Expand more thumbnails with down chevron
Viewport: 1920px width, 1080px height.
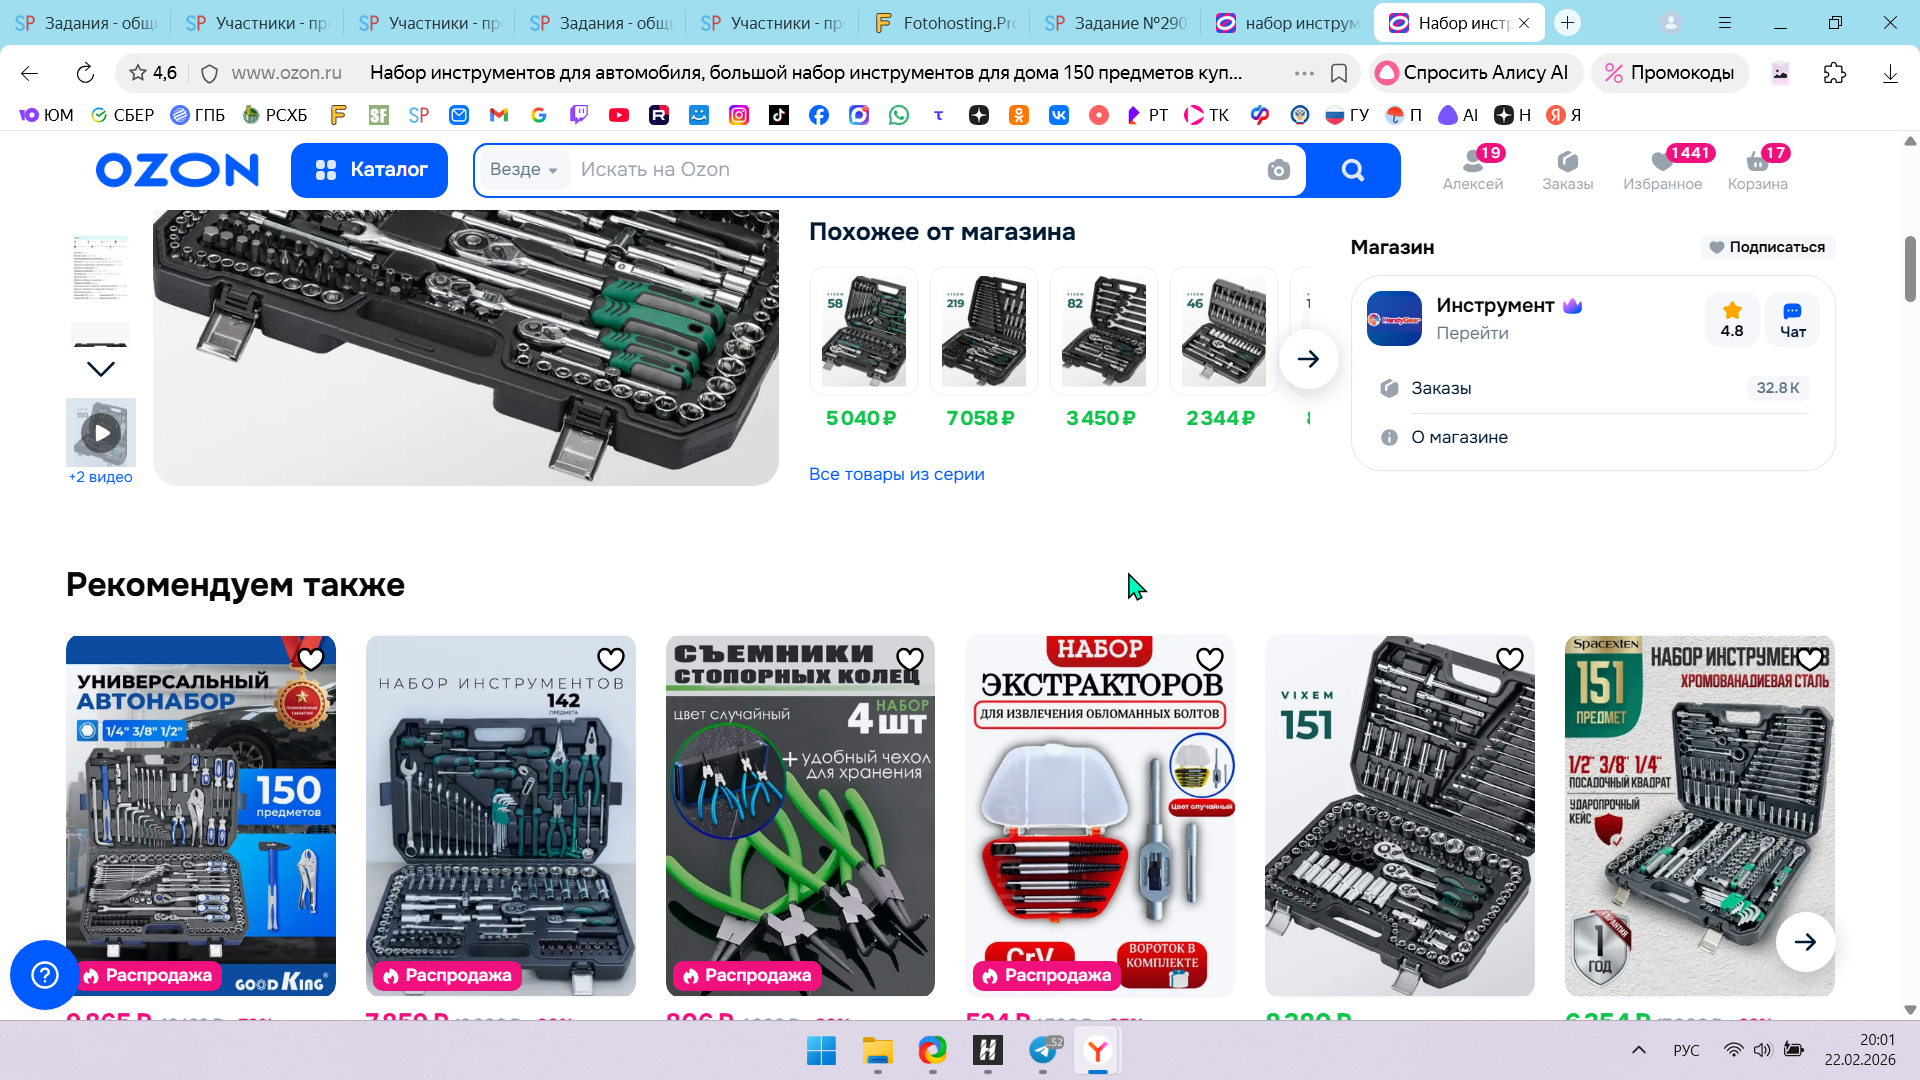pyautogui.click(x=101, y=369)
